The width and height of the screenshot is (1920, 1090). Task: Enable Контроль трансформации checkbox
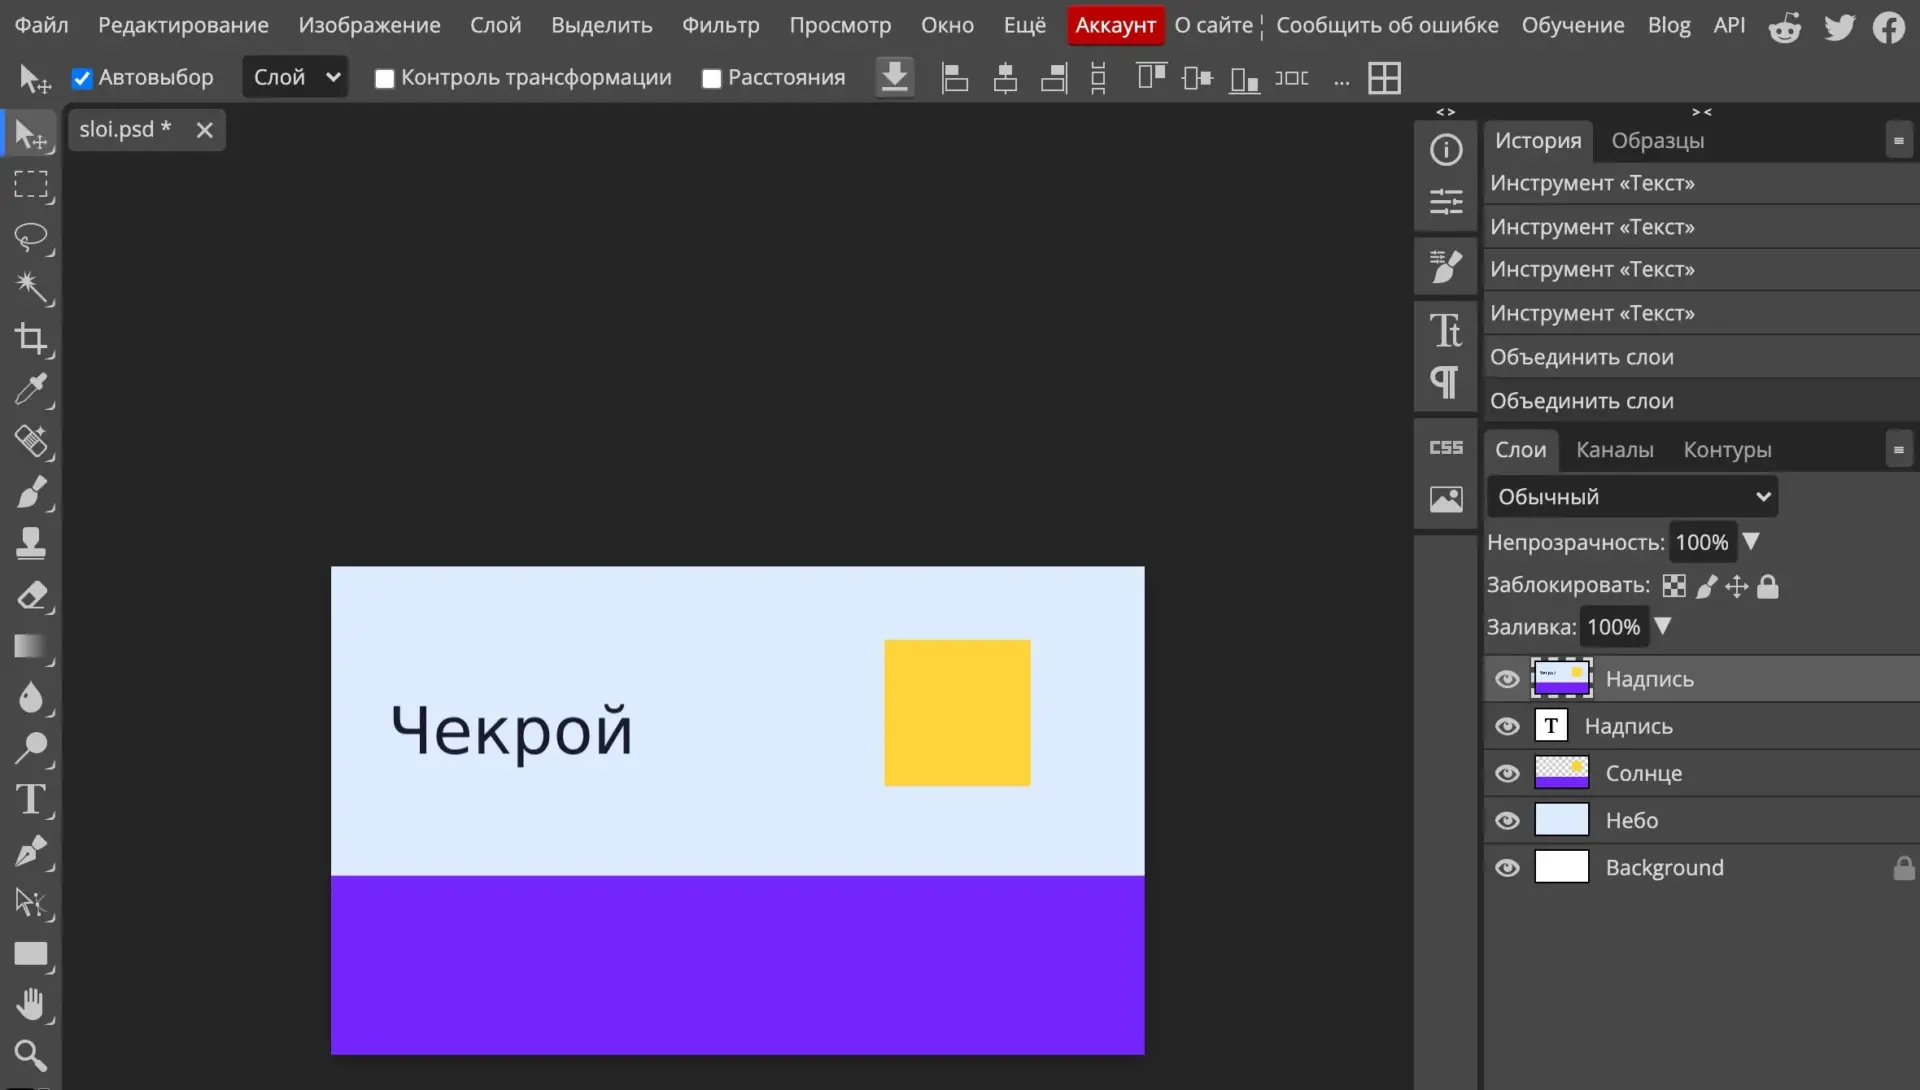pos(384,79)
